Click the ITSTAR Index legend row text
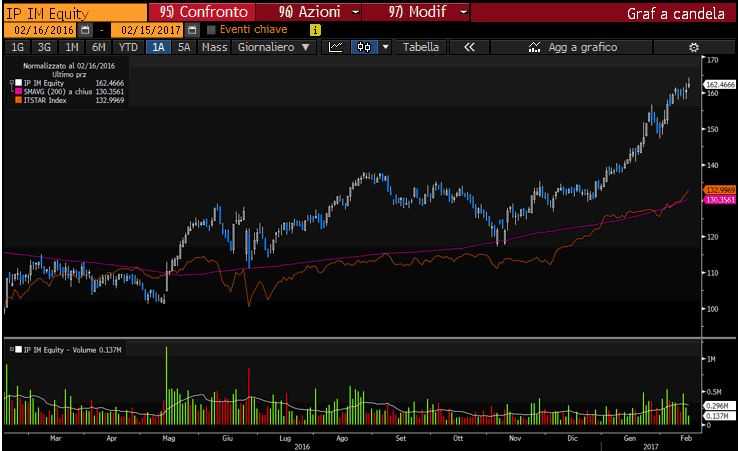The image size is (740, 451). 45,100
